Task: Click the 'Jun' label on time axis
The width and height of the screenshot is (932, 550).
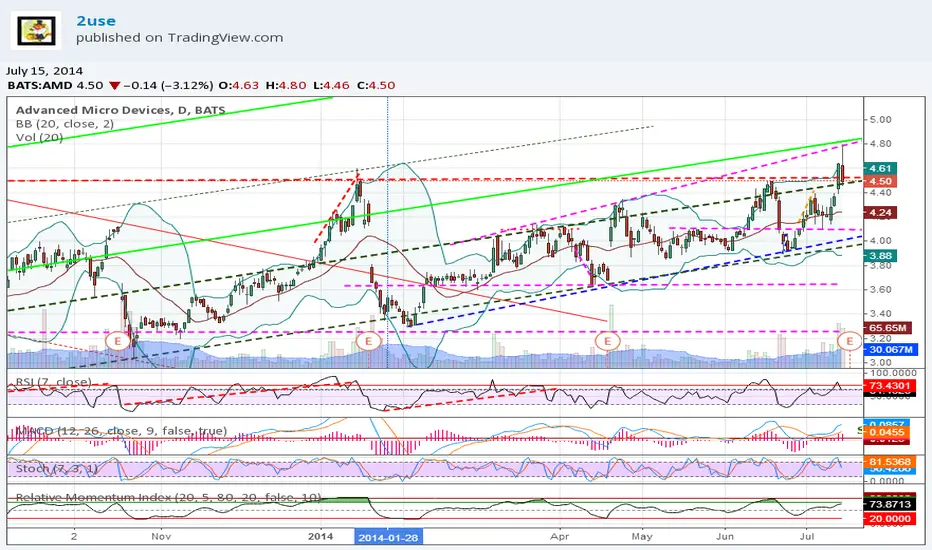Action: 725,536
